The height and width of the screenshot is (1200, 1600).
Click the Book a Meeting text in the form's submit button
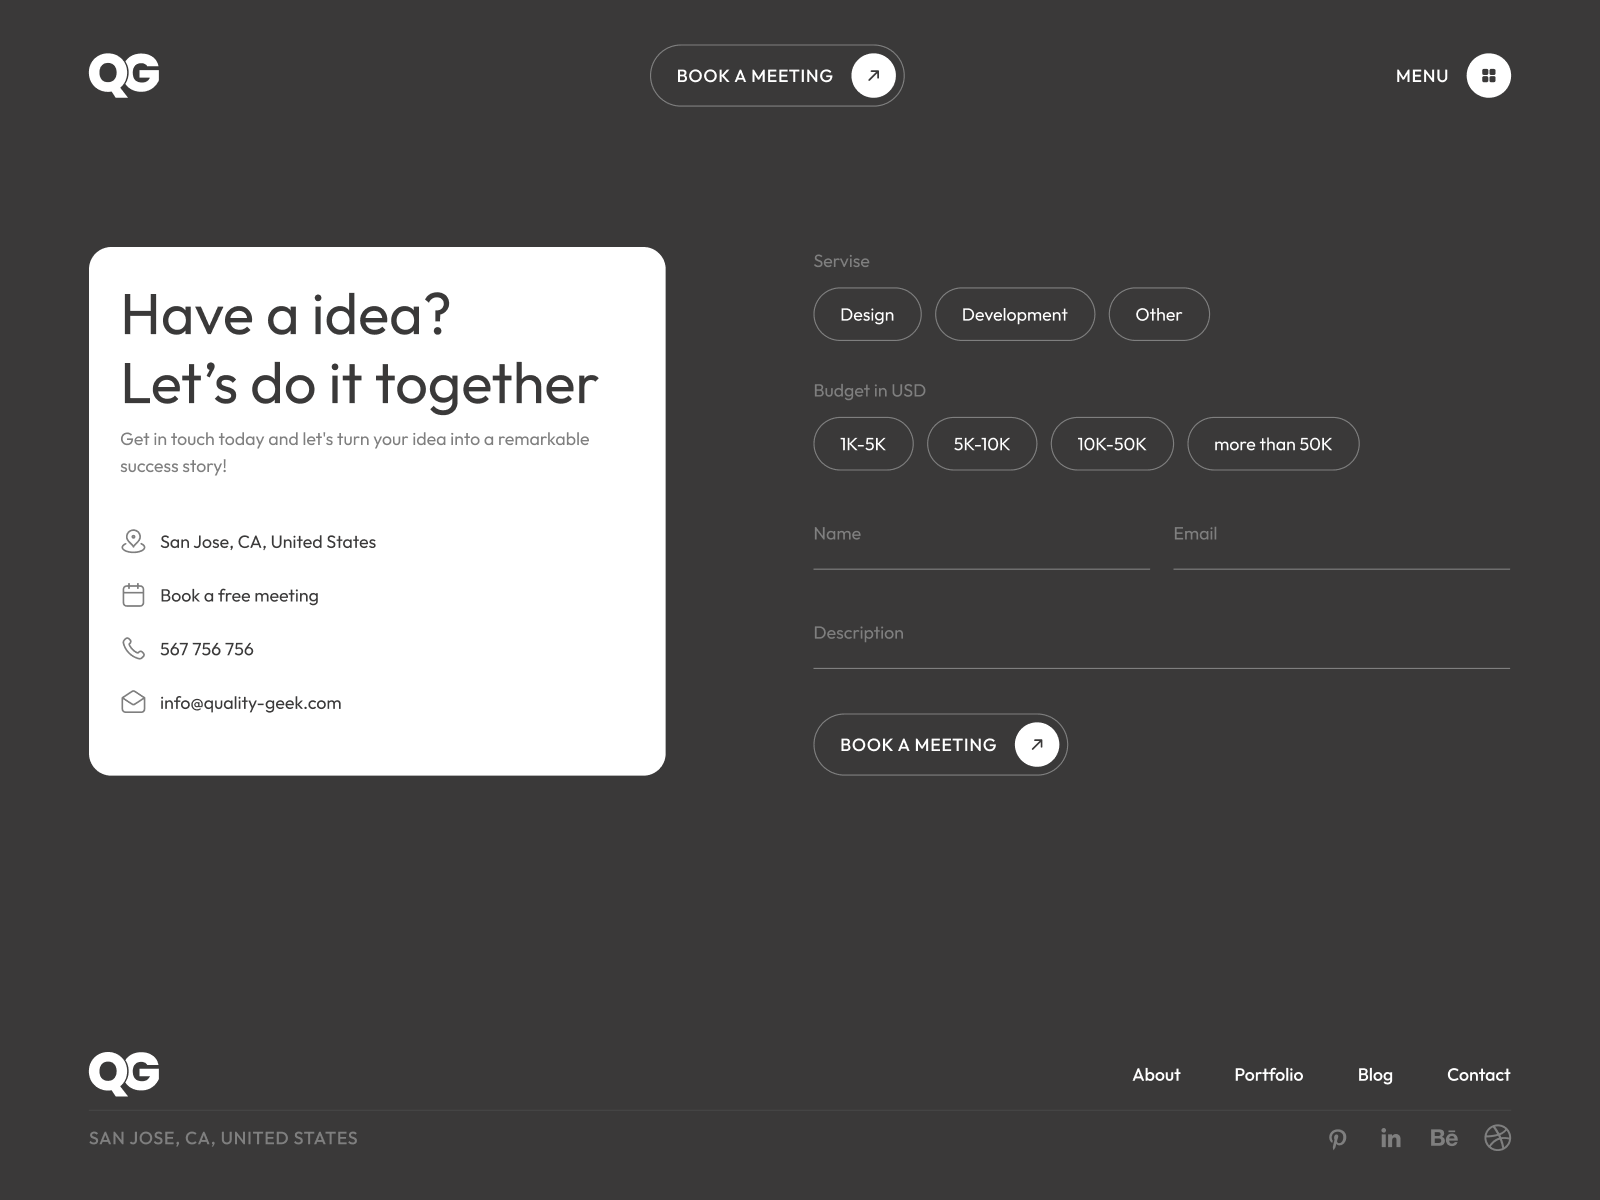click(918, 745)
